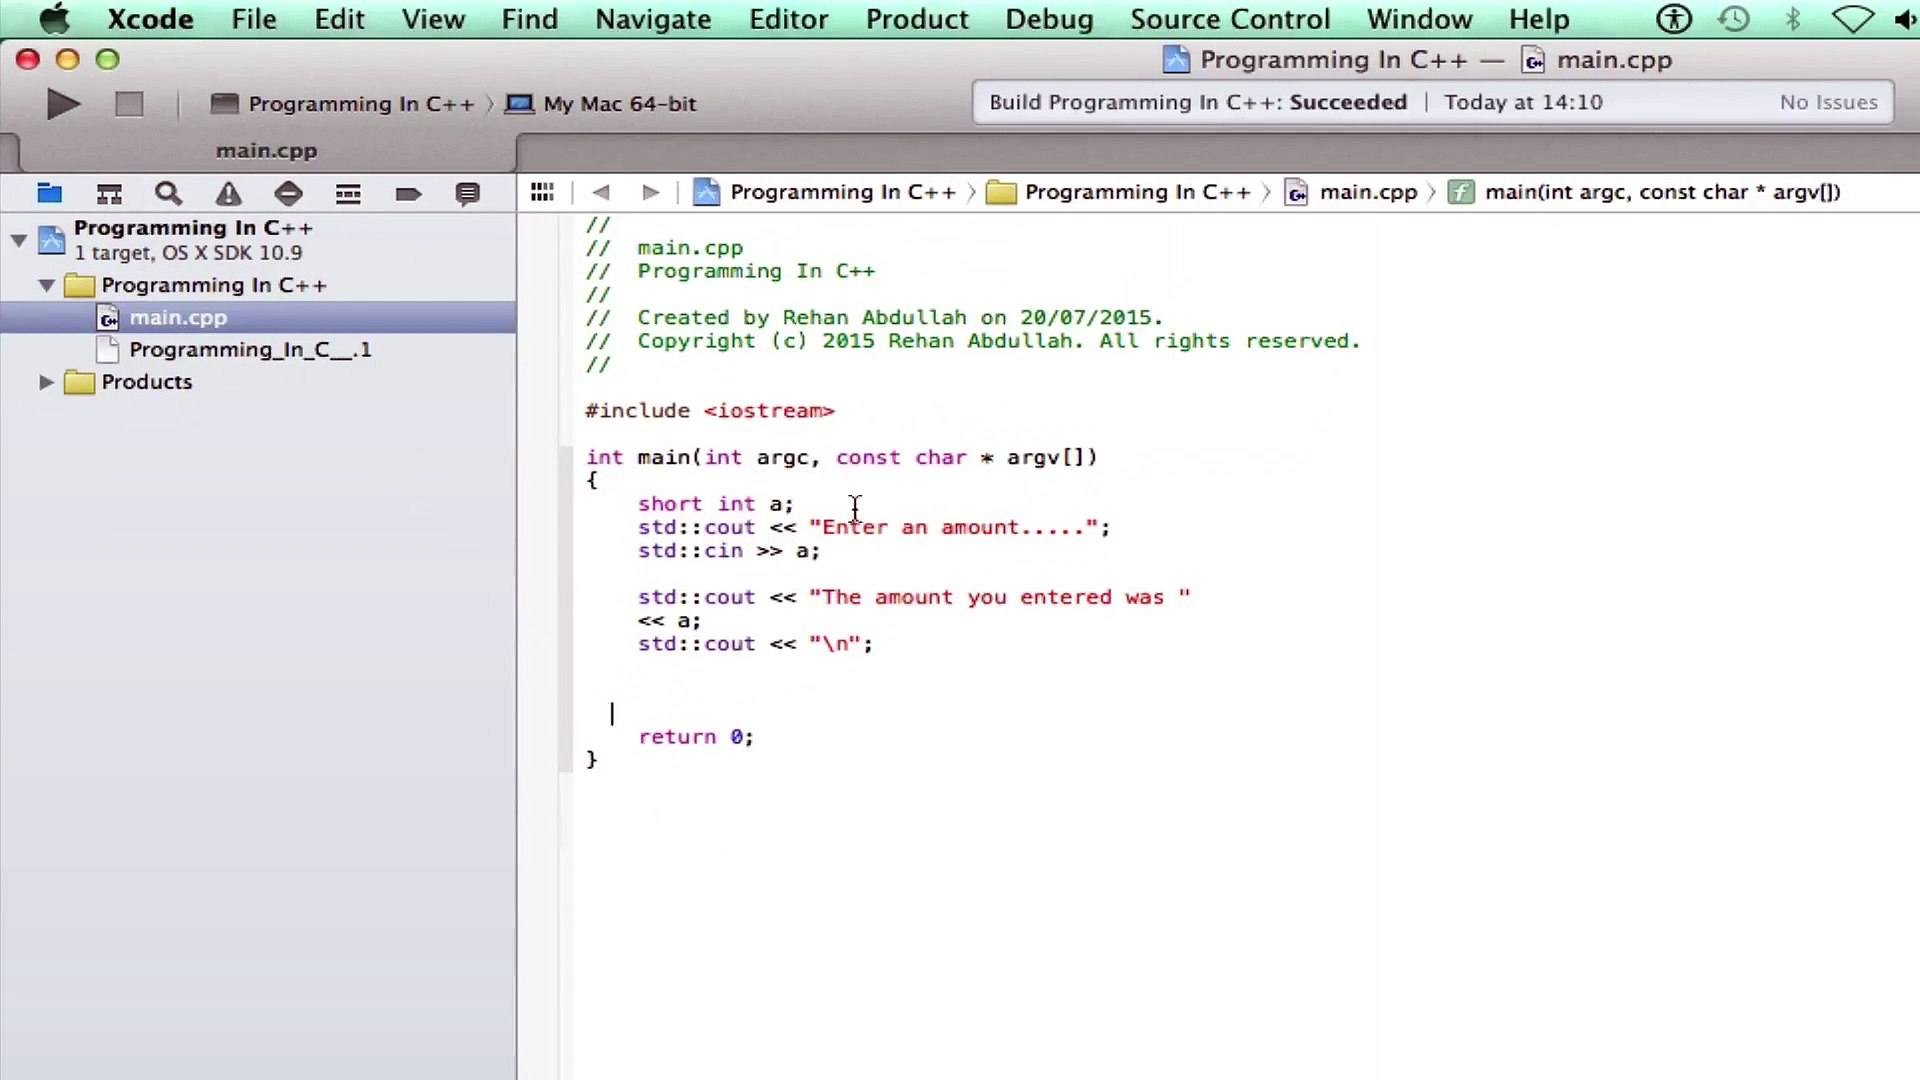The image size is (1920, 1080).
Task: Open the Product menu
Action: tap(916, 19)
